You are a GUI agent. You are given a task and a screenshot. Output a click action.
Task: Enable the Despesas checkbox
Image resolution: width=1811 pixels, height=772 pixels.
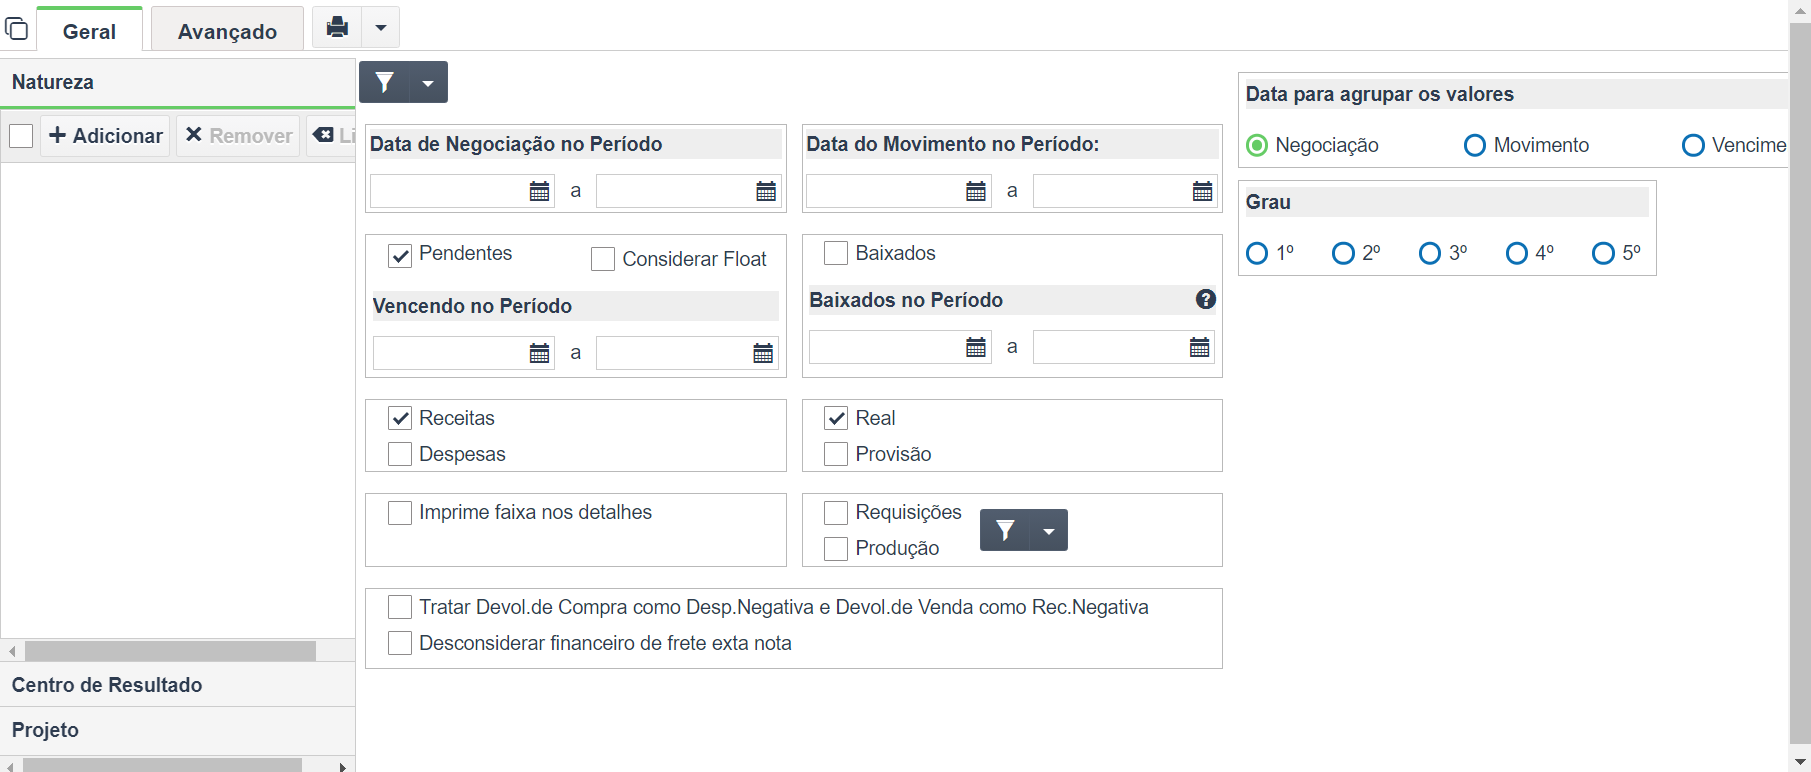coord(400,454)
